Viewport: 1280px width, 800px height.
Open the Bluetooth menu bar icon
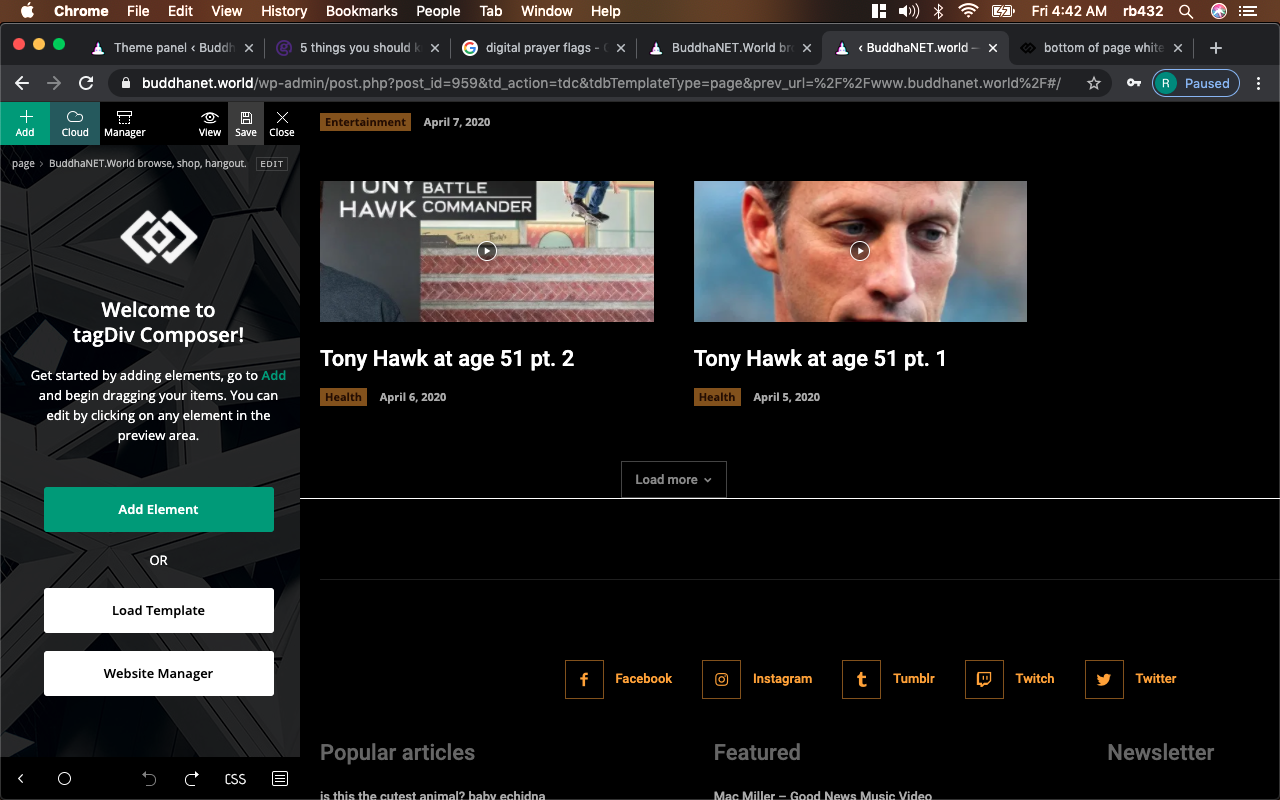938,11
